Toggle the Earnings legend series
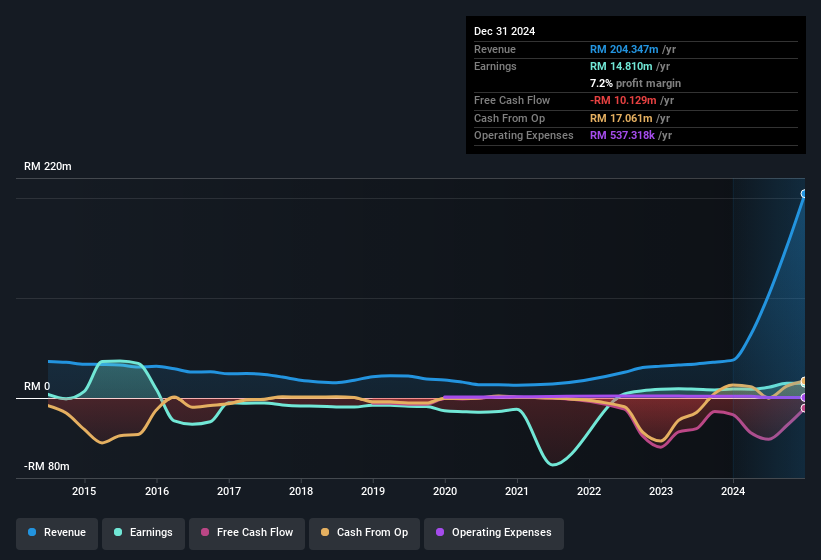Viewport: 821px width, 560px height. [x=143, y=533]
